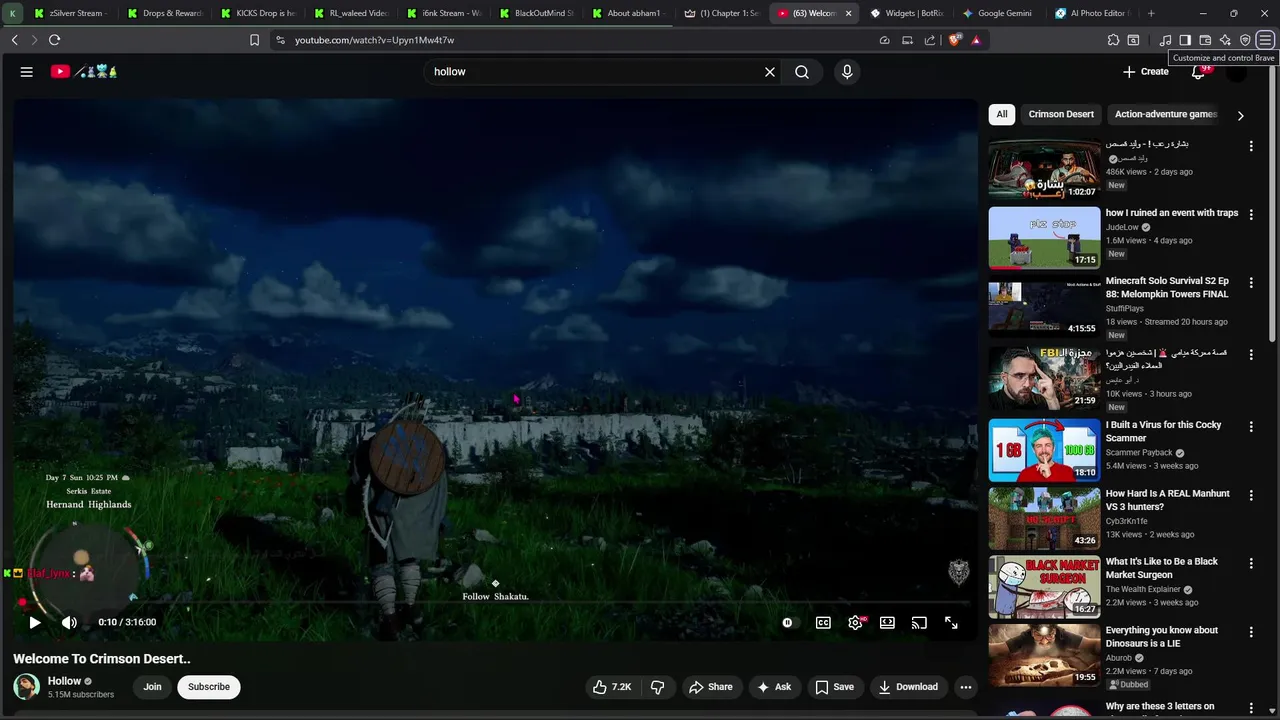Open browser extensions puzzle icon
This screenshot has width=1280, height=720.
pyautogui.click(x=1113, y=40)
